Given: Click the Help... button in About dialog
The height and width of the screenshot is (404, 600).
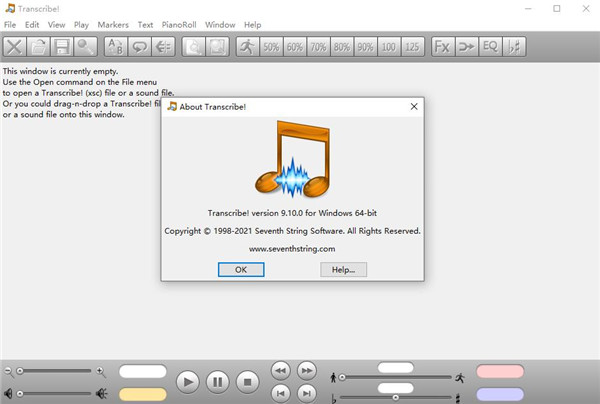Looking at the screenshot, I should (x=343, y=270).
